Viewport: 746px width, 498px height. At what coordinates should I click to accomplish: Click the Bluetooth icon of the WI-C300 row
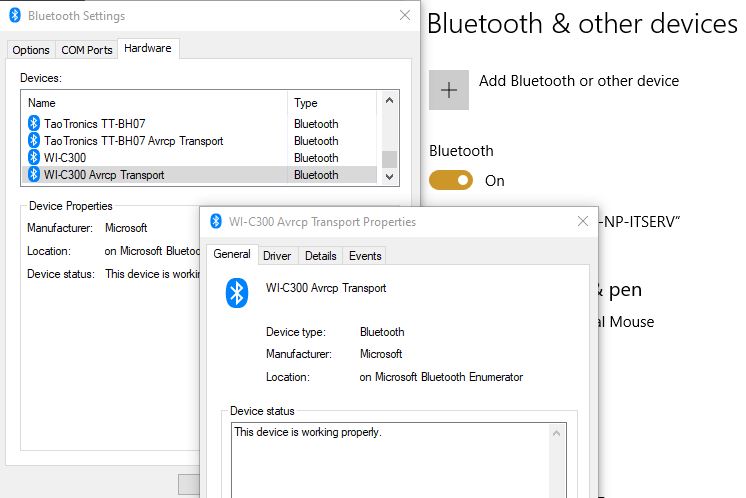pos(33,157)
